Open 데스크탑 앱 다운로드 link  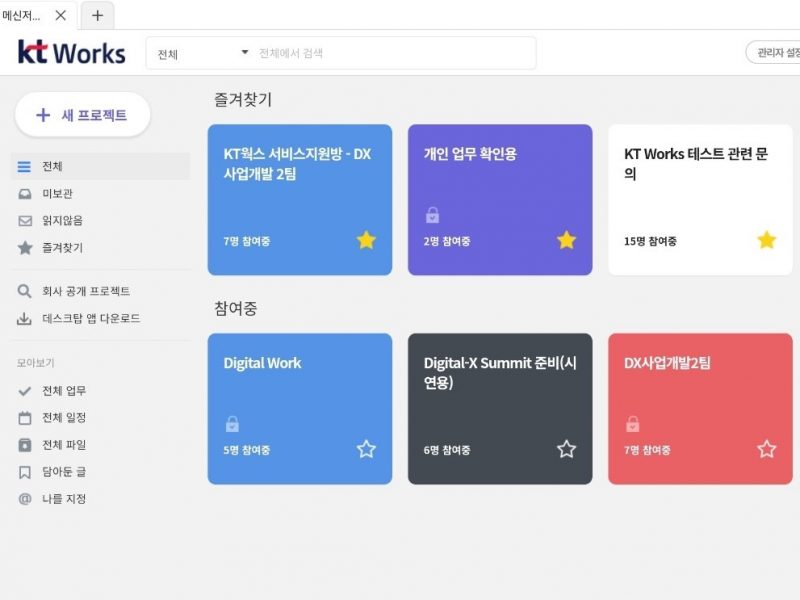tap(91, 319)
